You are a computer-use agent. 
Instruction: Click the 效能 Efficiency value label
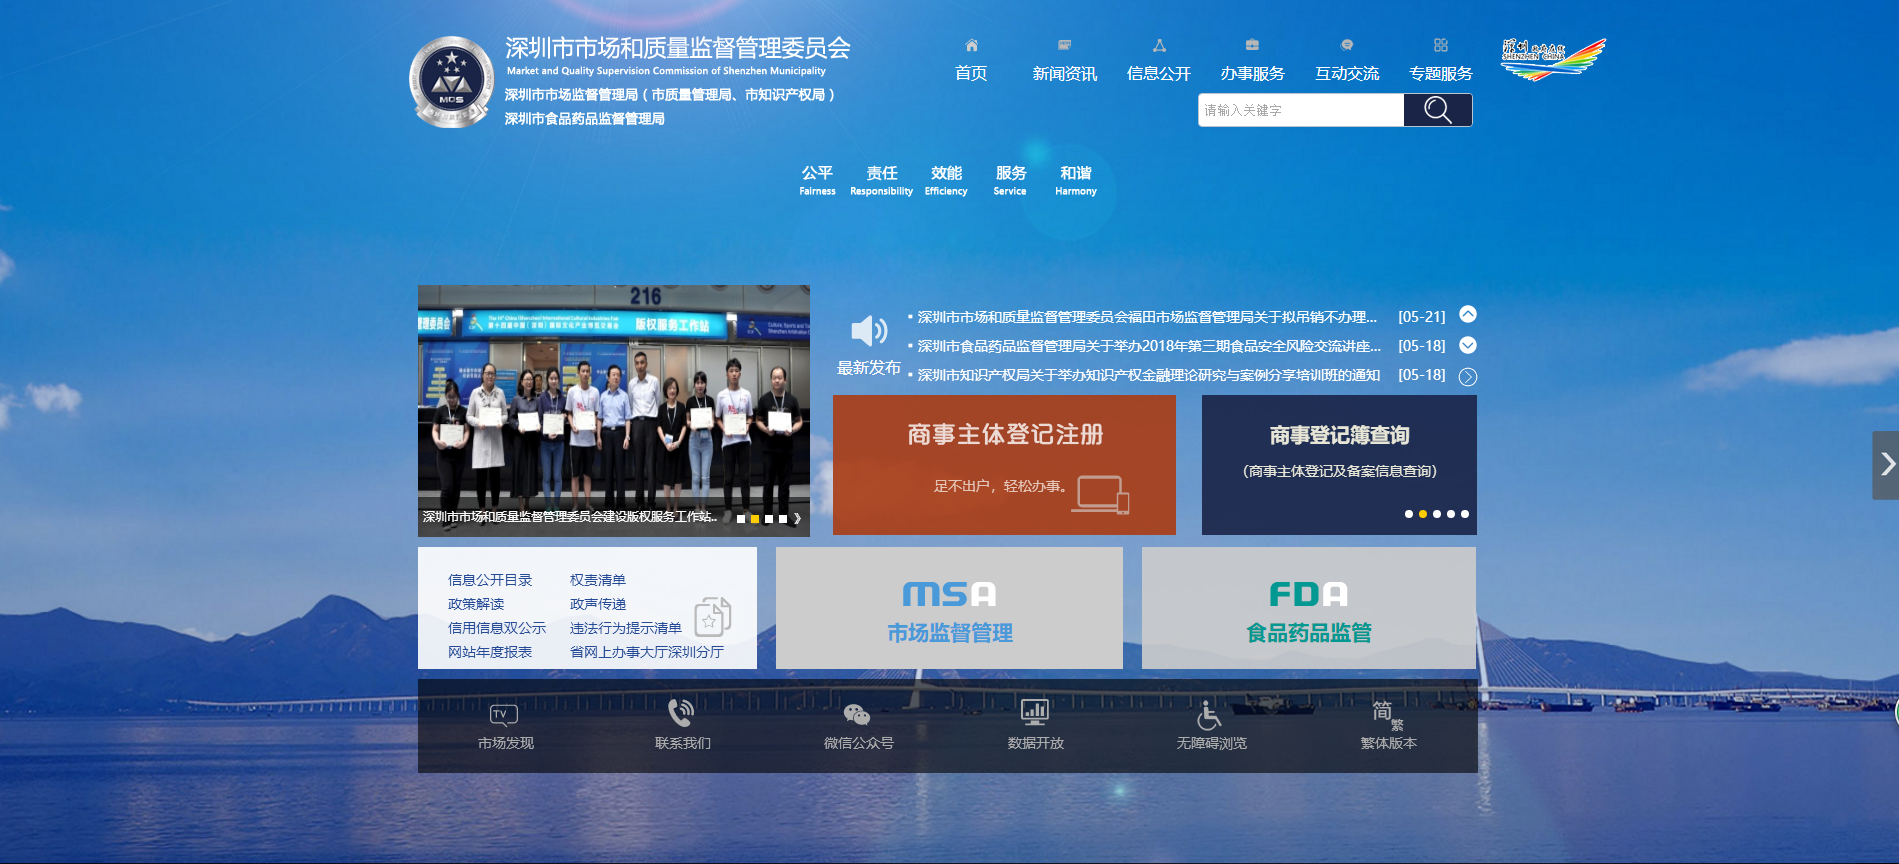coord(946,180)
